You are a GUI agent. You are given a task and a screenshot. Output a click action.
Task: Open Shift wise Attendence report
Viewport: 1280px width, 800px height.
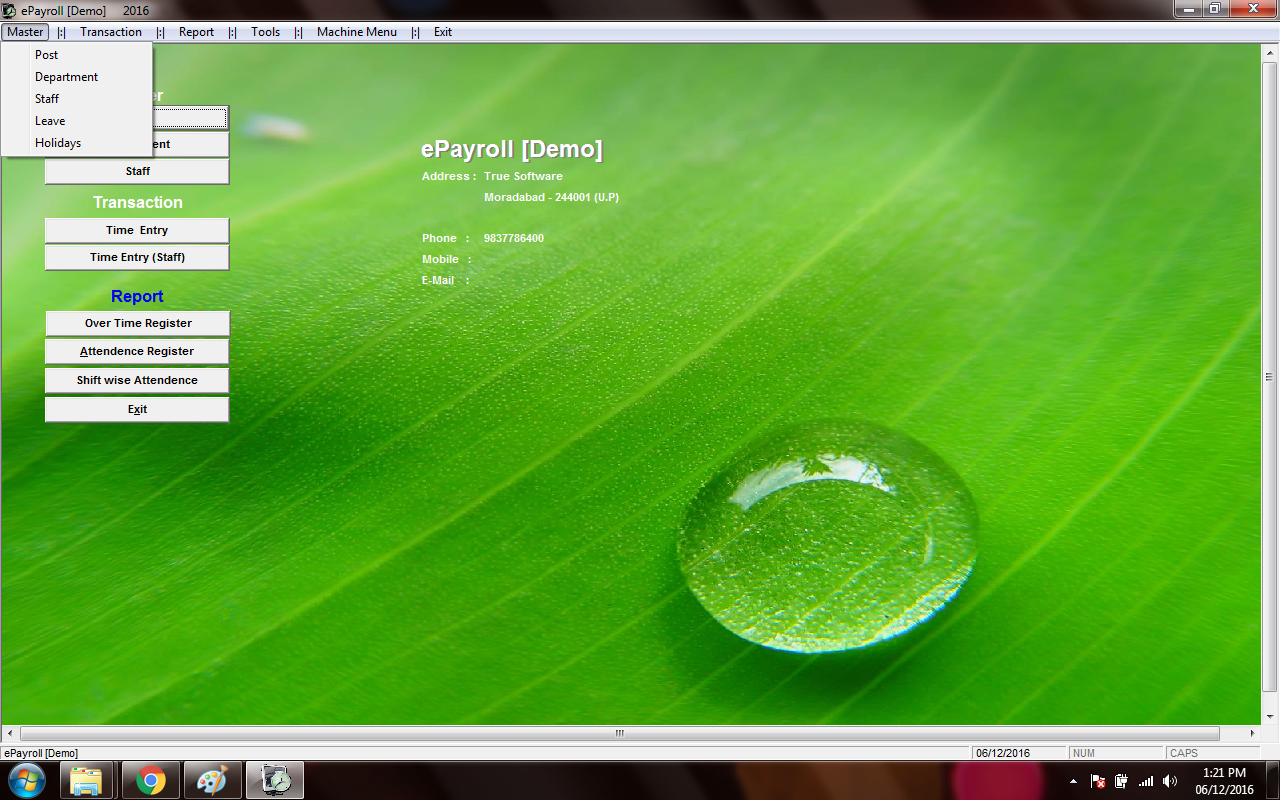tap(137, 380)
